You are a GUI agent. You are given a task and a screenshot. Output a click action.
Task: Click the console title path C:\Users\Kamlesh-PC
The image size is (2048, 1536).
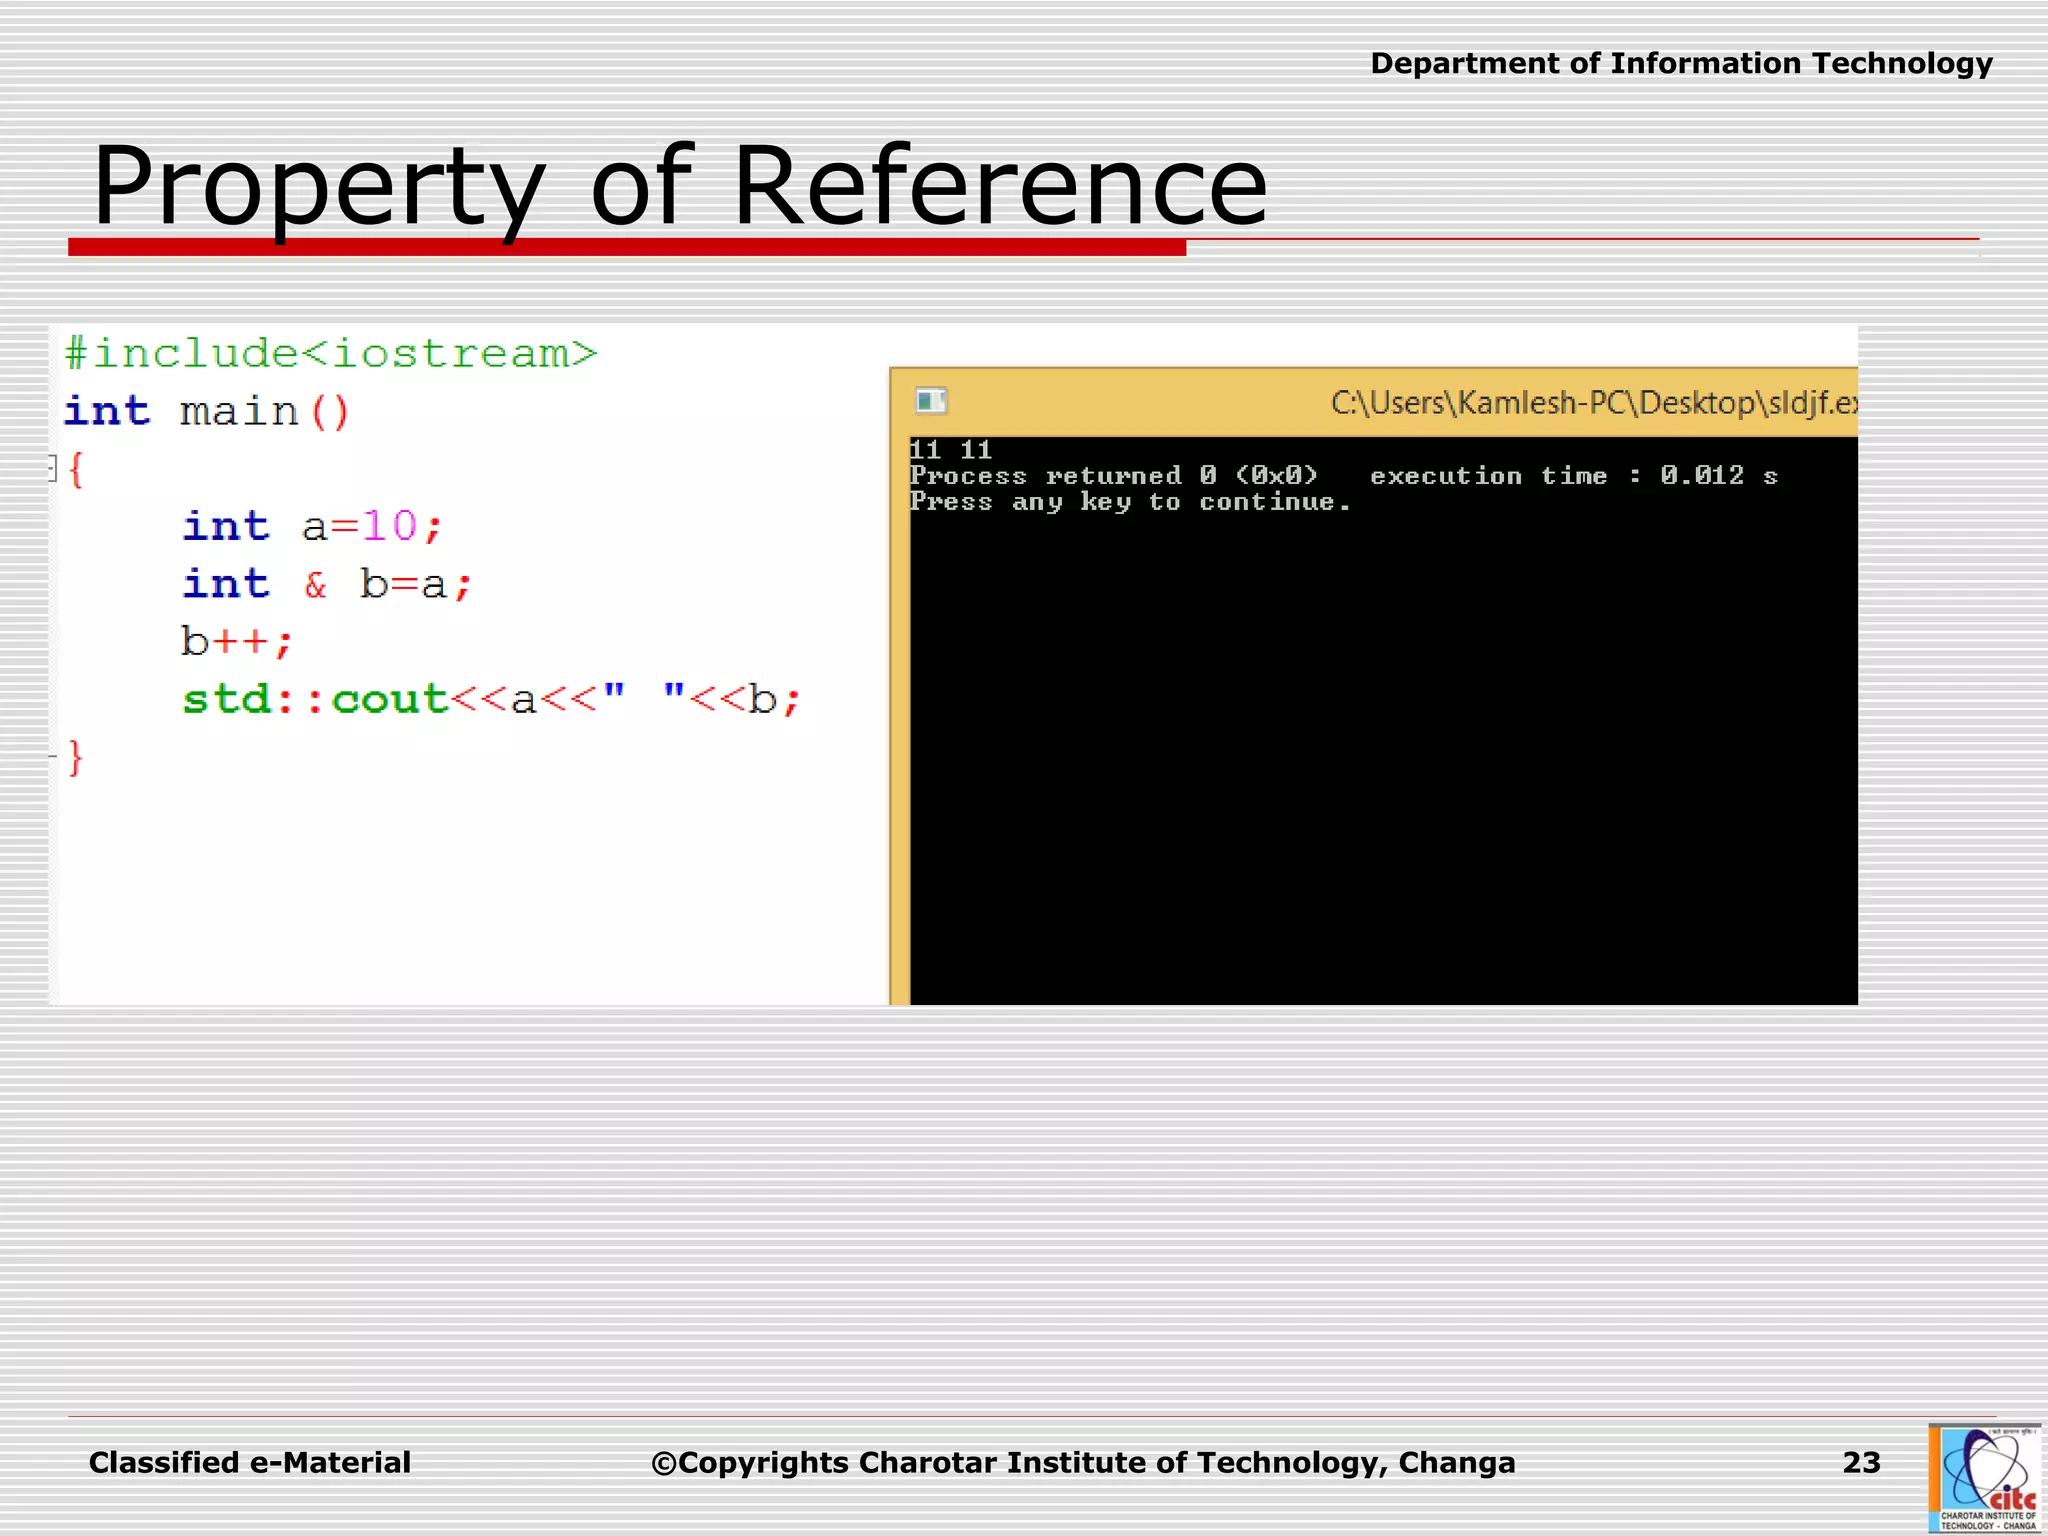coord(1592,403)
